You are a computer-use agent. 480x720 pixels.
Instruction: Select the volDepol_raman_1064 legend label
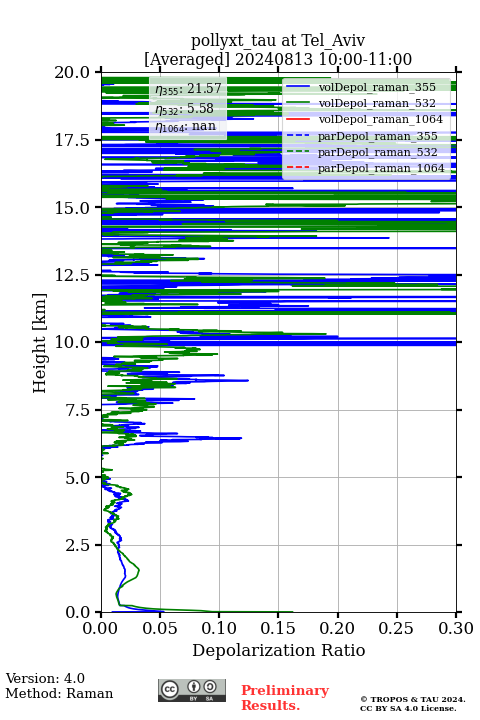(381, 119)
